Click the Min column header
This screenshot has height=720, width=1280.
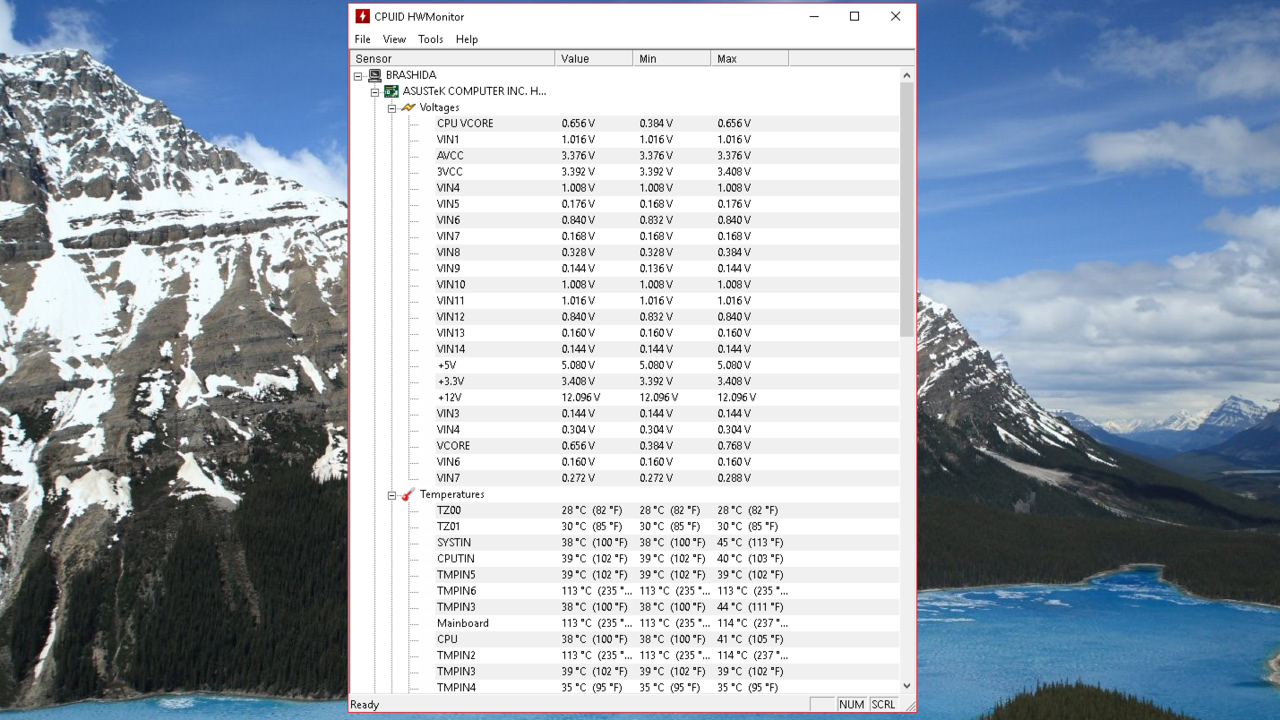click(672, 59)
